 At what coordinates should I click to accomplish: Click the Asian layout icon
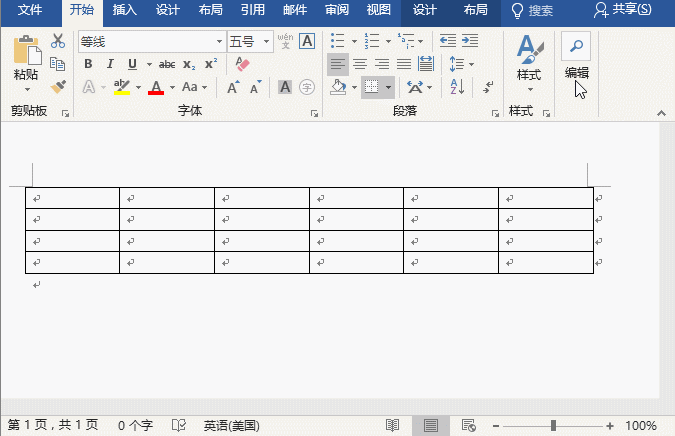[415, 87]
